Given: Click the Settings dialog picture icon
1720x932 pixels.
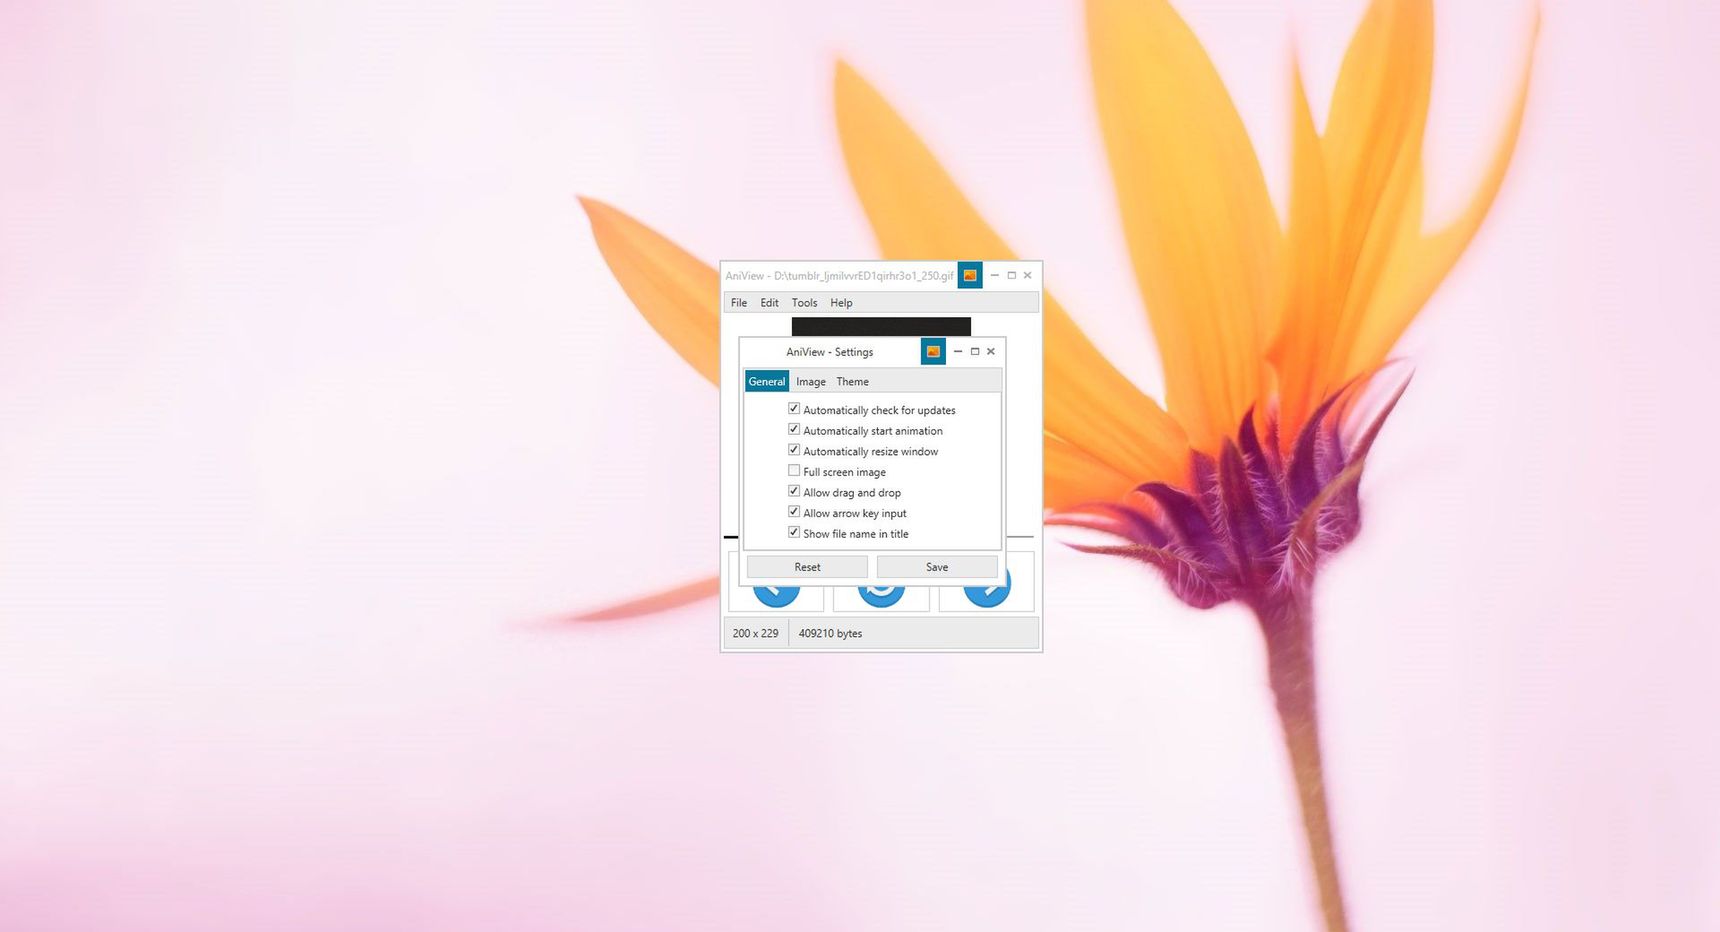Looking at the screenshot, I should (x=933, y=351).
